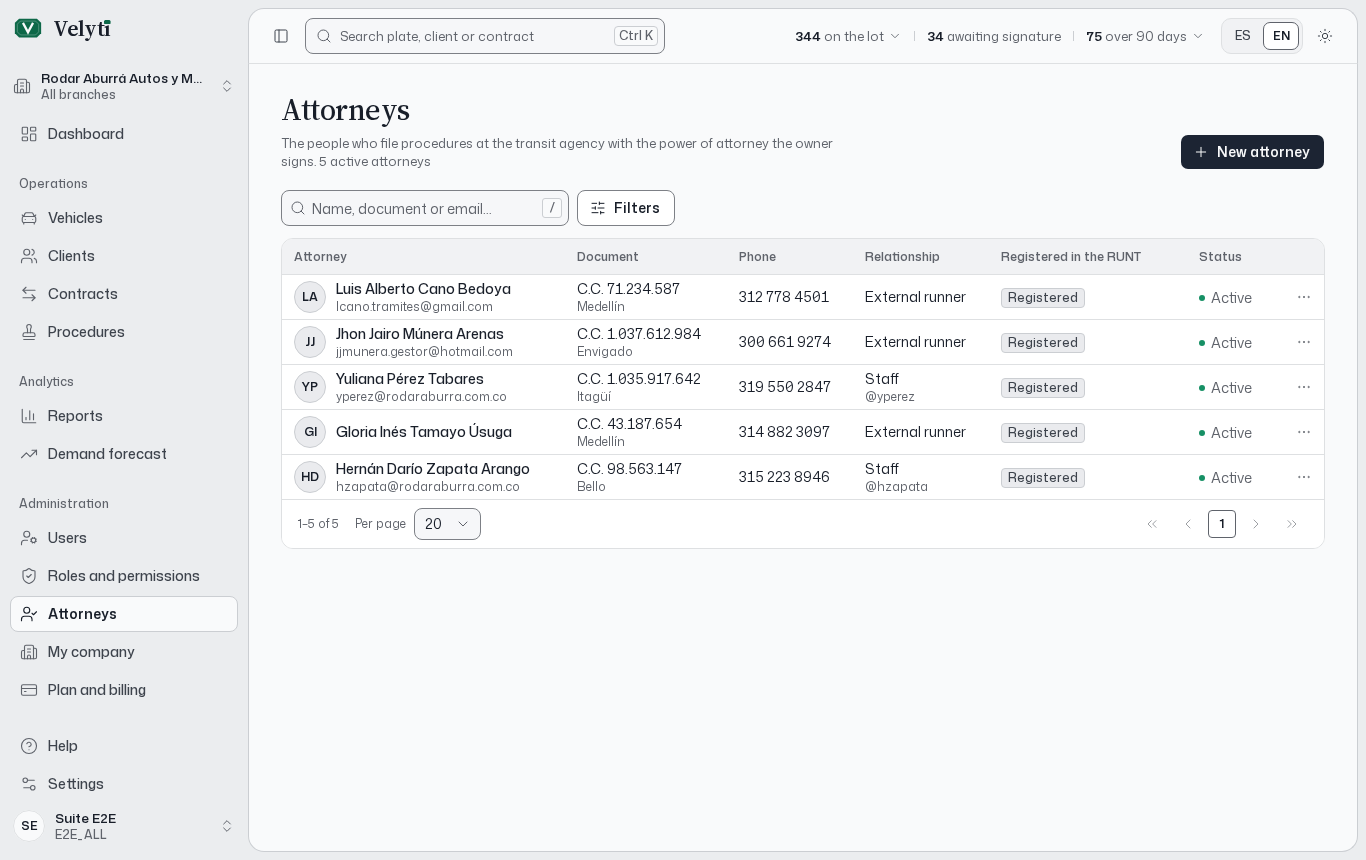
Task: Click the Registered badge for Jhon Jairo Múnera
Action: click(x=1043, y=342)
